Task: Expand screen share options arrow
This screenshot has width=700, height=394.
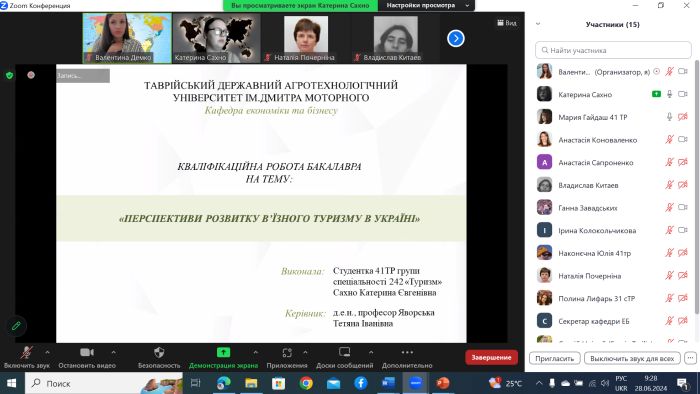Action: coord(255,353)
